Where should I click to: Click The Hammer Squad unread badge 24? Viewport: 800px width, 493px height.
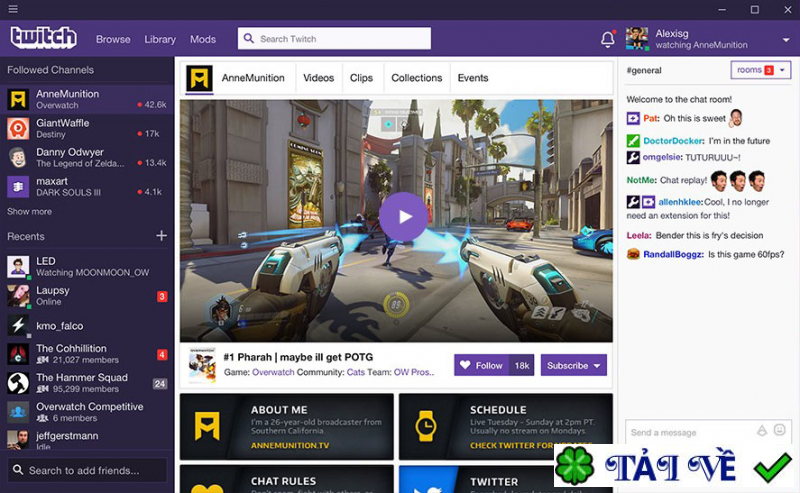(160, 384)
